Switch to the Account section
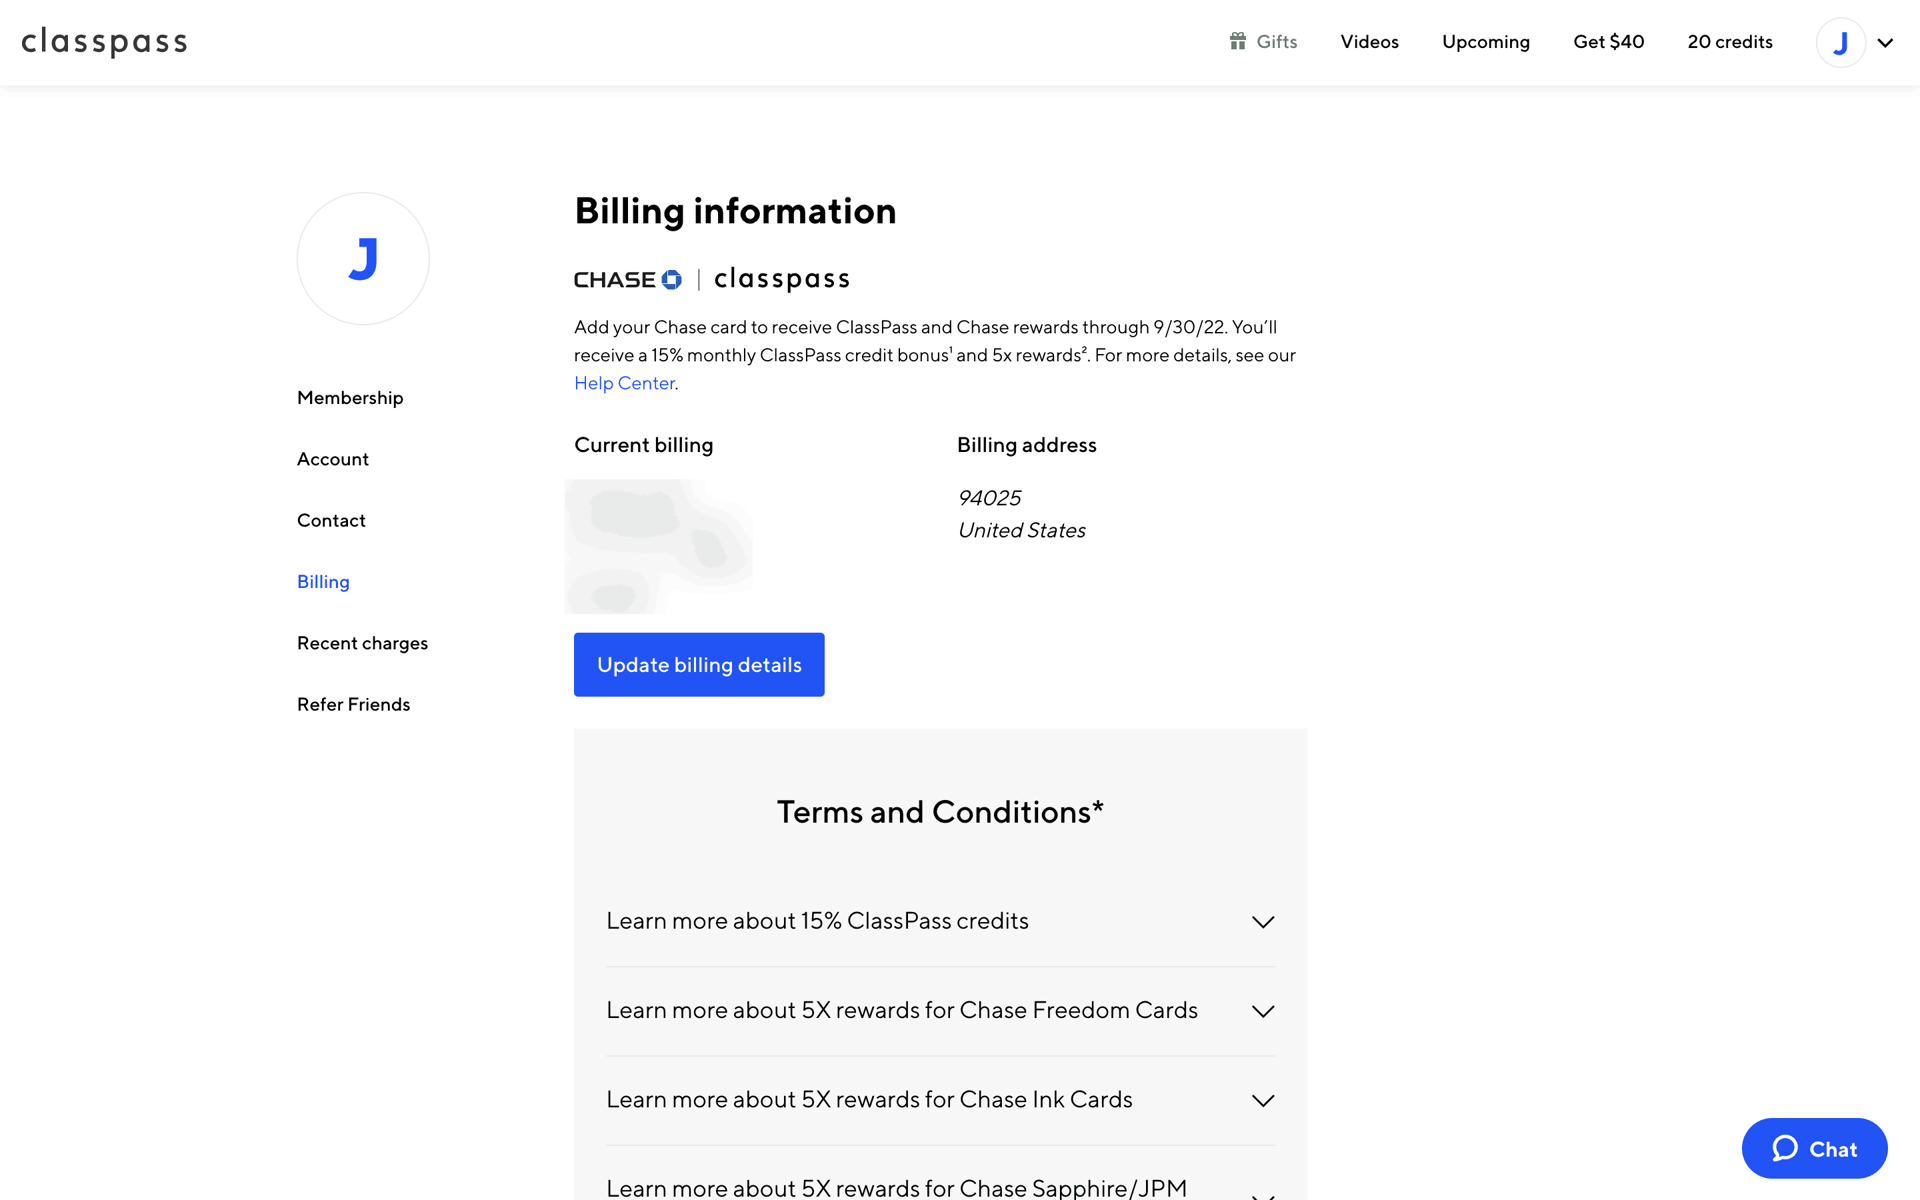This screenshot has height=1200, width=1920. (333, 459)
